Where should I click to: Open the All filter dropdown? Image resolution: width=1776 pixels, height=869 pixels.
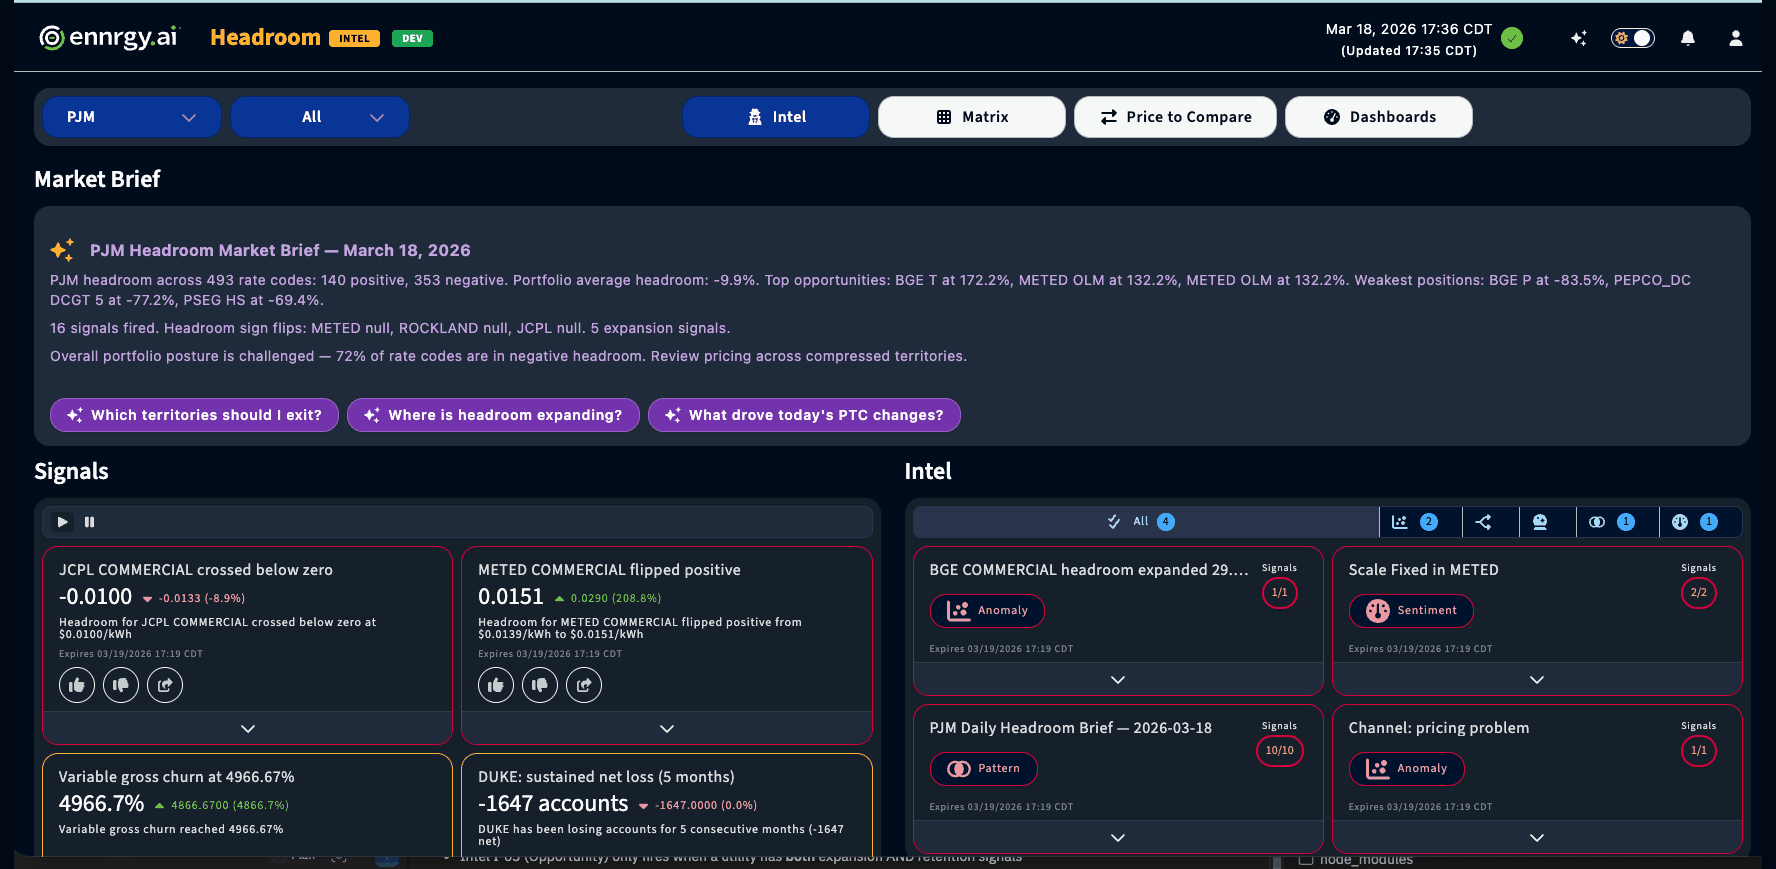(320, 117)
